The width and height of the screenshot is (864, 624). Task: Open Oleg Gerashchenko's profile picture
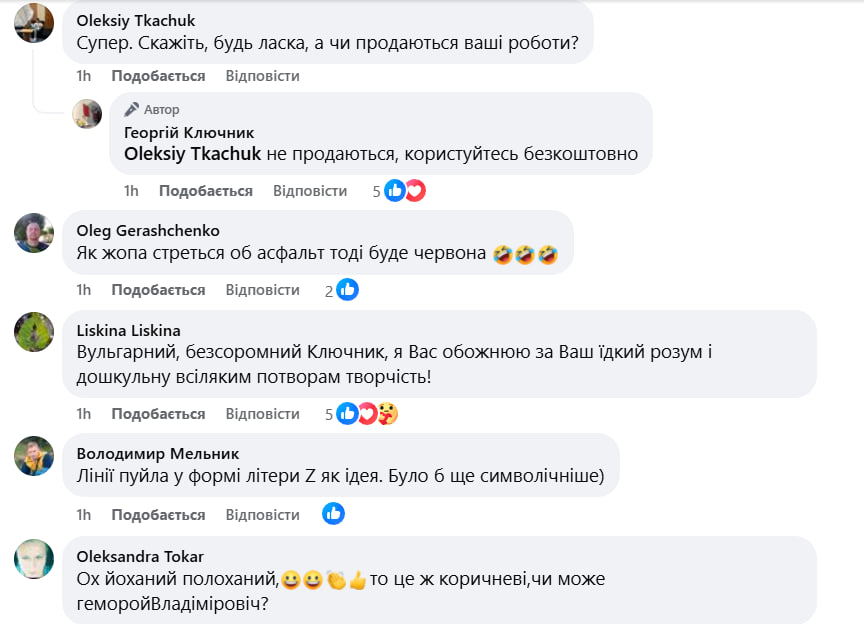(x=34, y=233)
